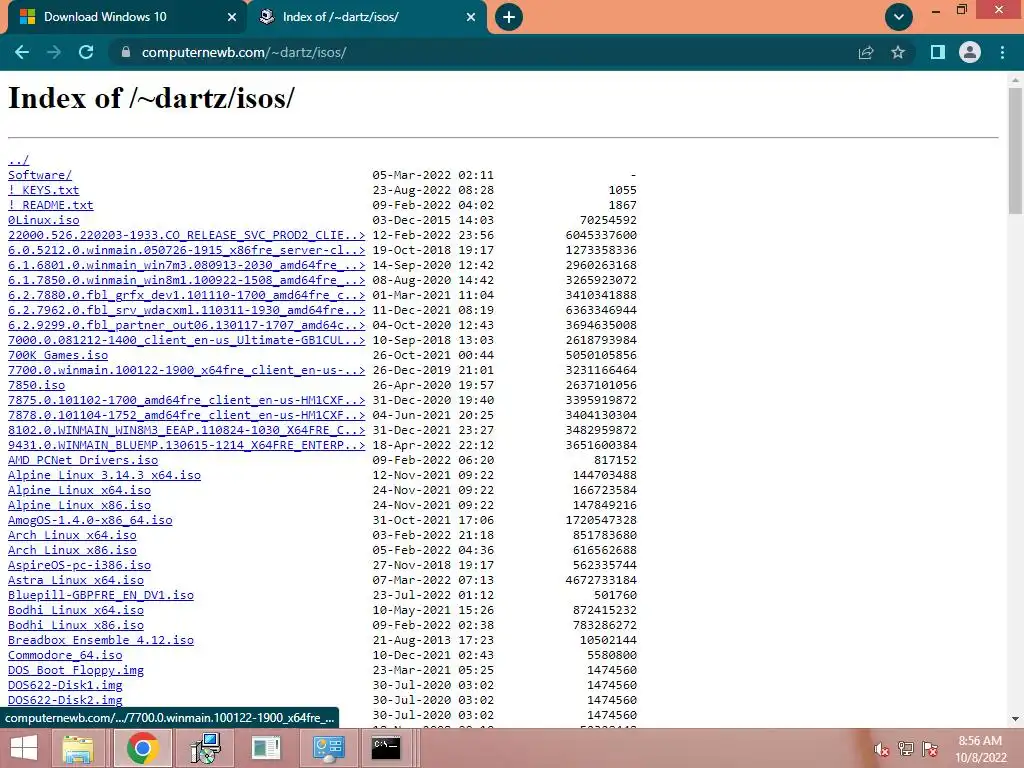Download 0Linux.iso
1024x768 pixels.
[x=44, y=220]
